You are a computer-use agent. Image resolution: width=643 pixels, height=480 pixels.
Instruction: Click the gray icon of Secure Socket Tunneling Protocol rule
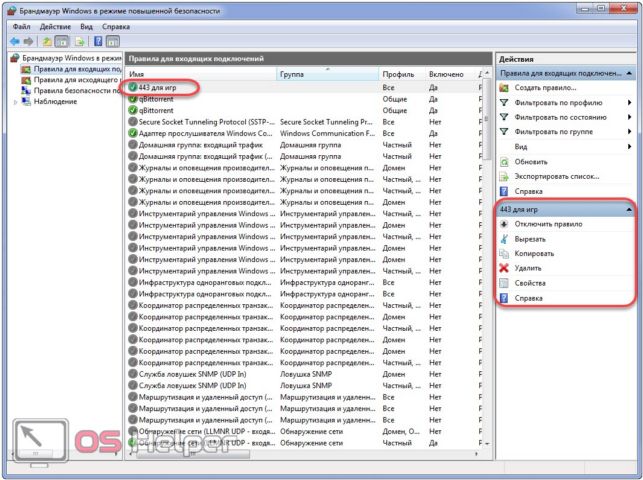[x=132, y=122]
